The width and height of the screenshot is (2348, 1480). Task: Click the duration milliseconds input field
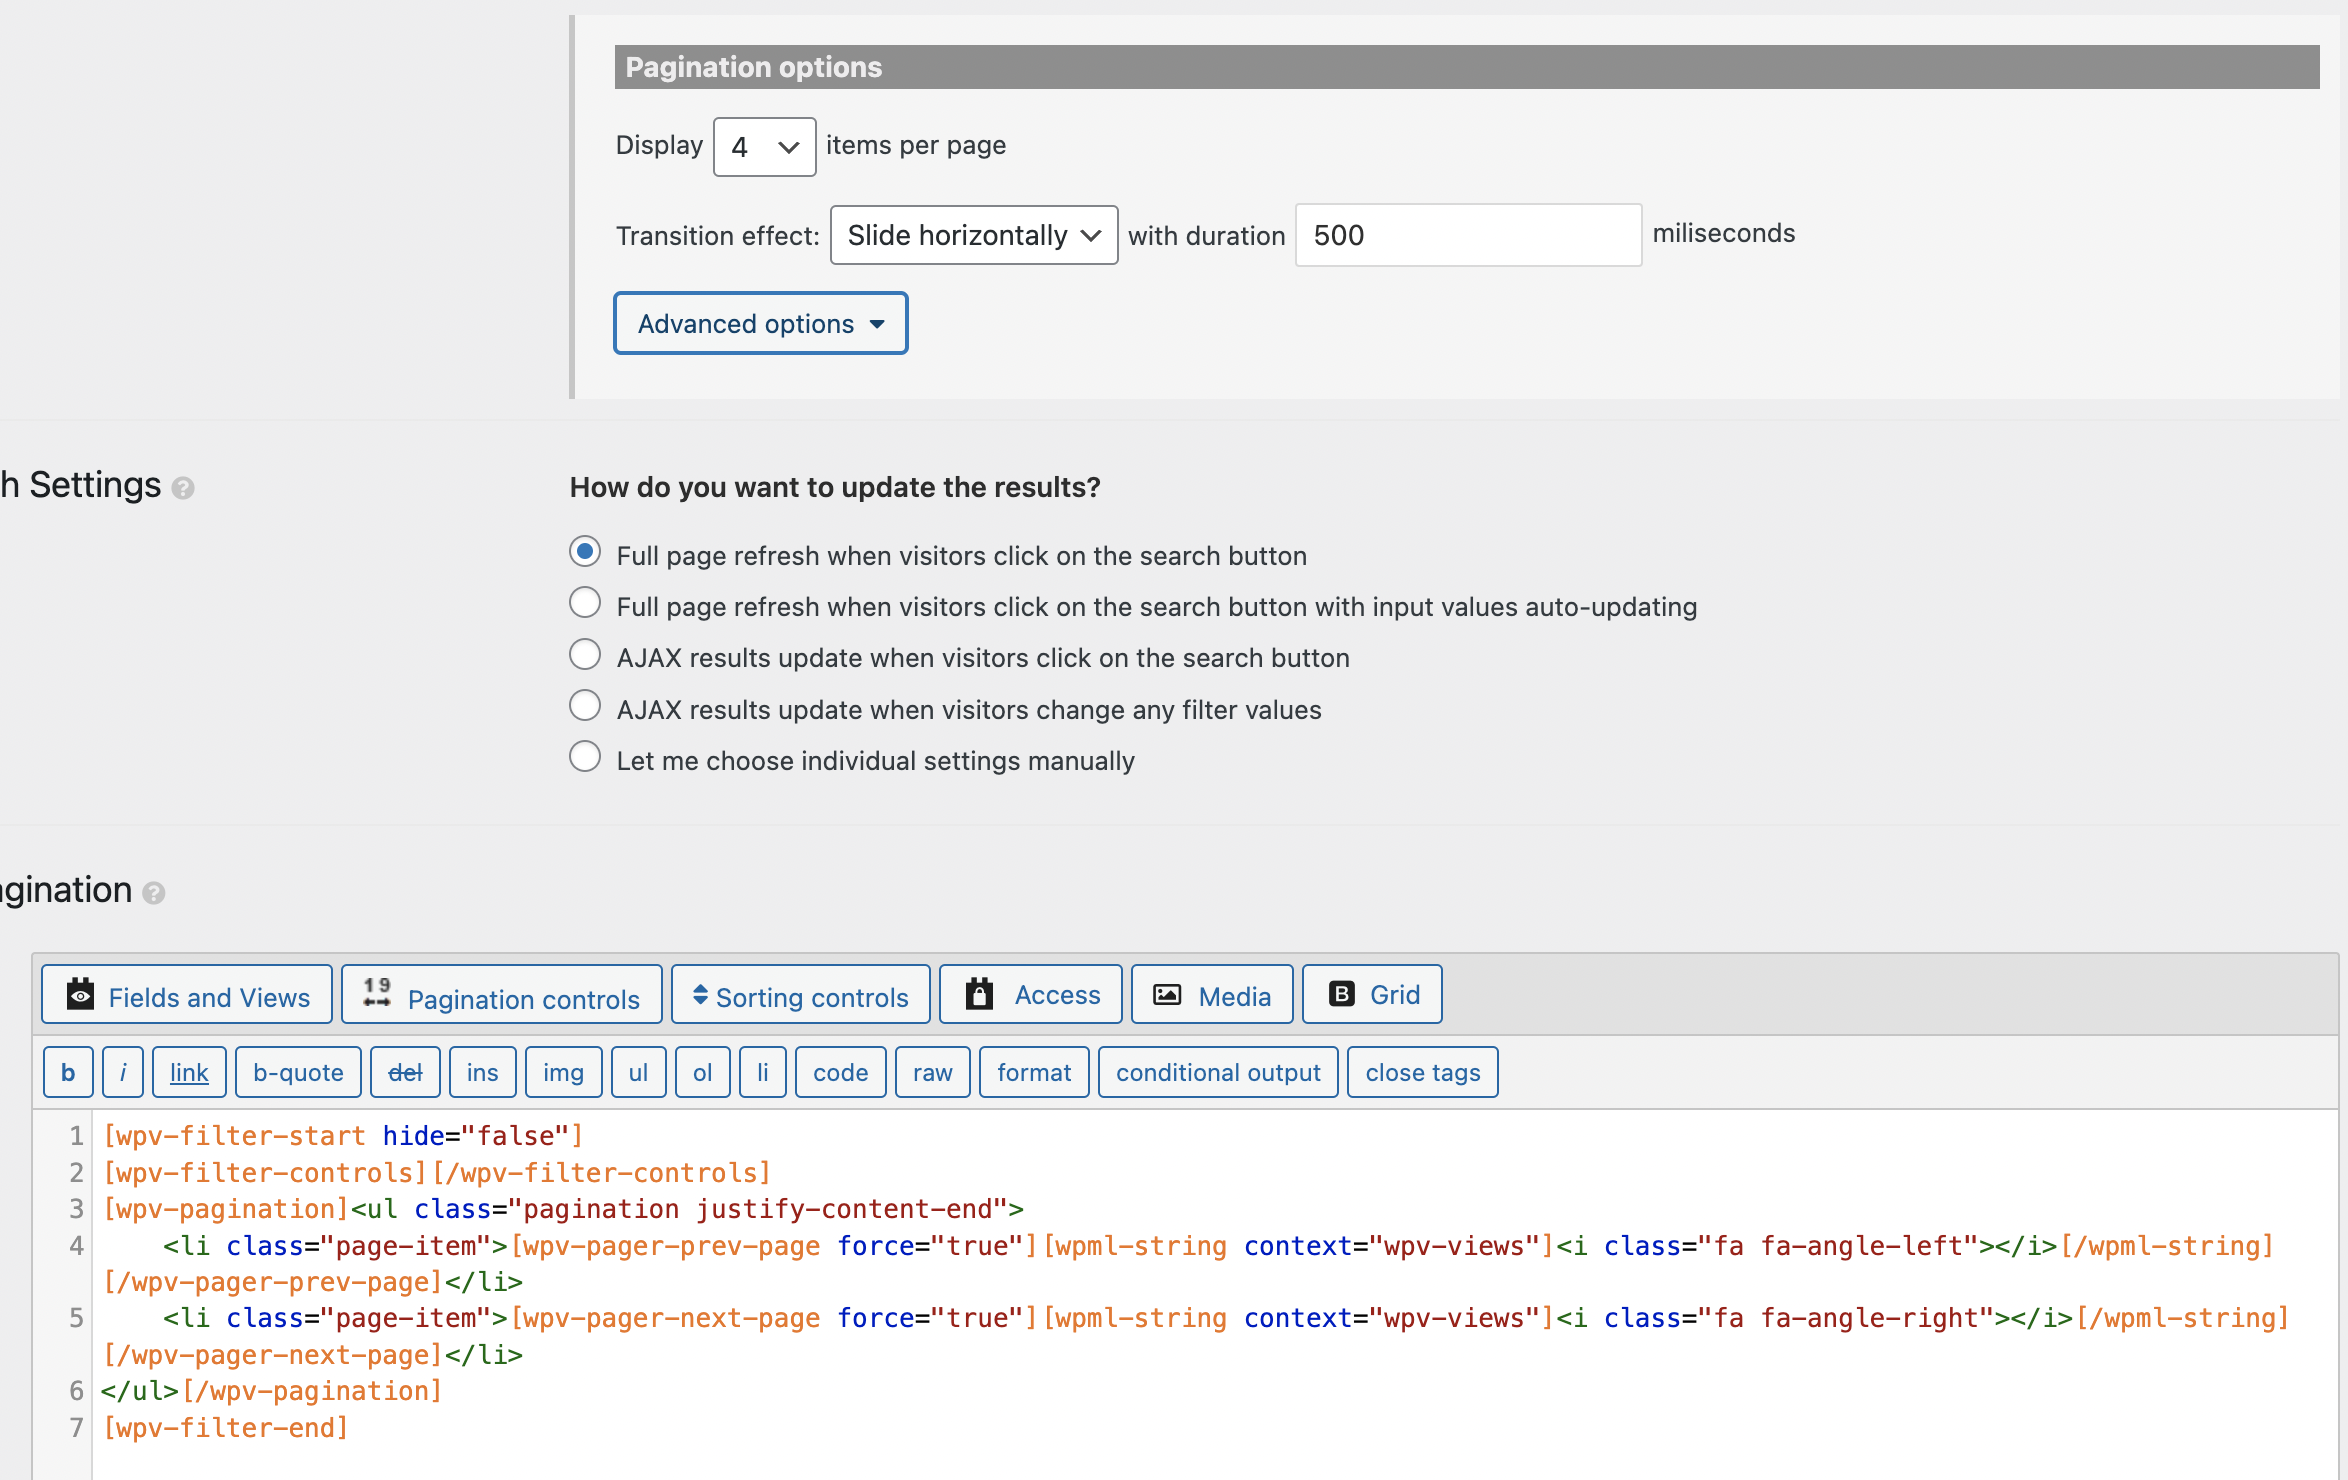(1468, 235)
